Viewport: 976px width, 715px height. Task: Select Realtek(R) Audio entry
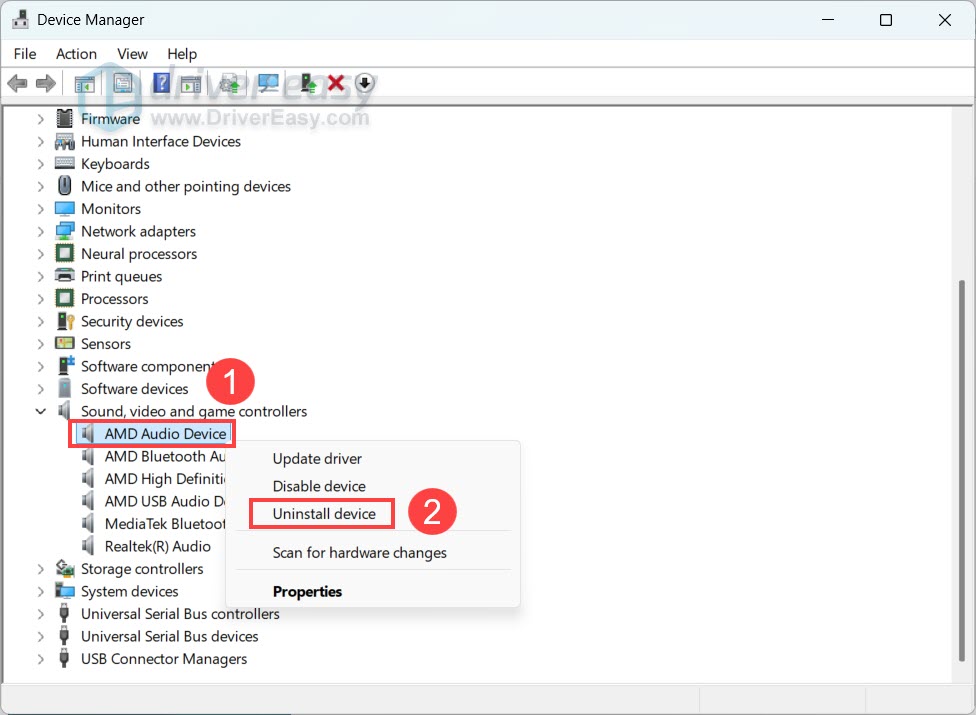157,546
